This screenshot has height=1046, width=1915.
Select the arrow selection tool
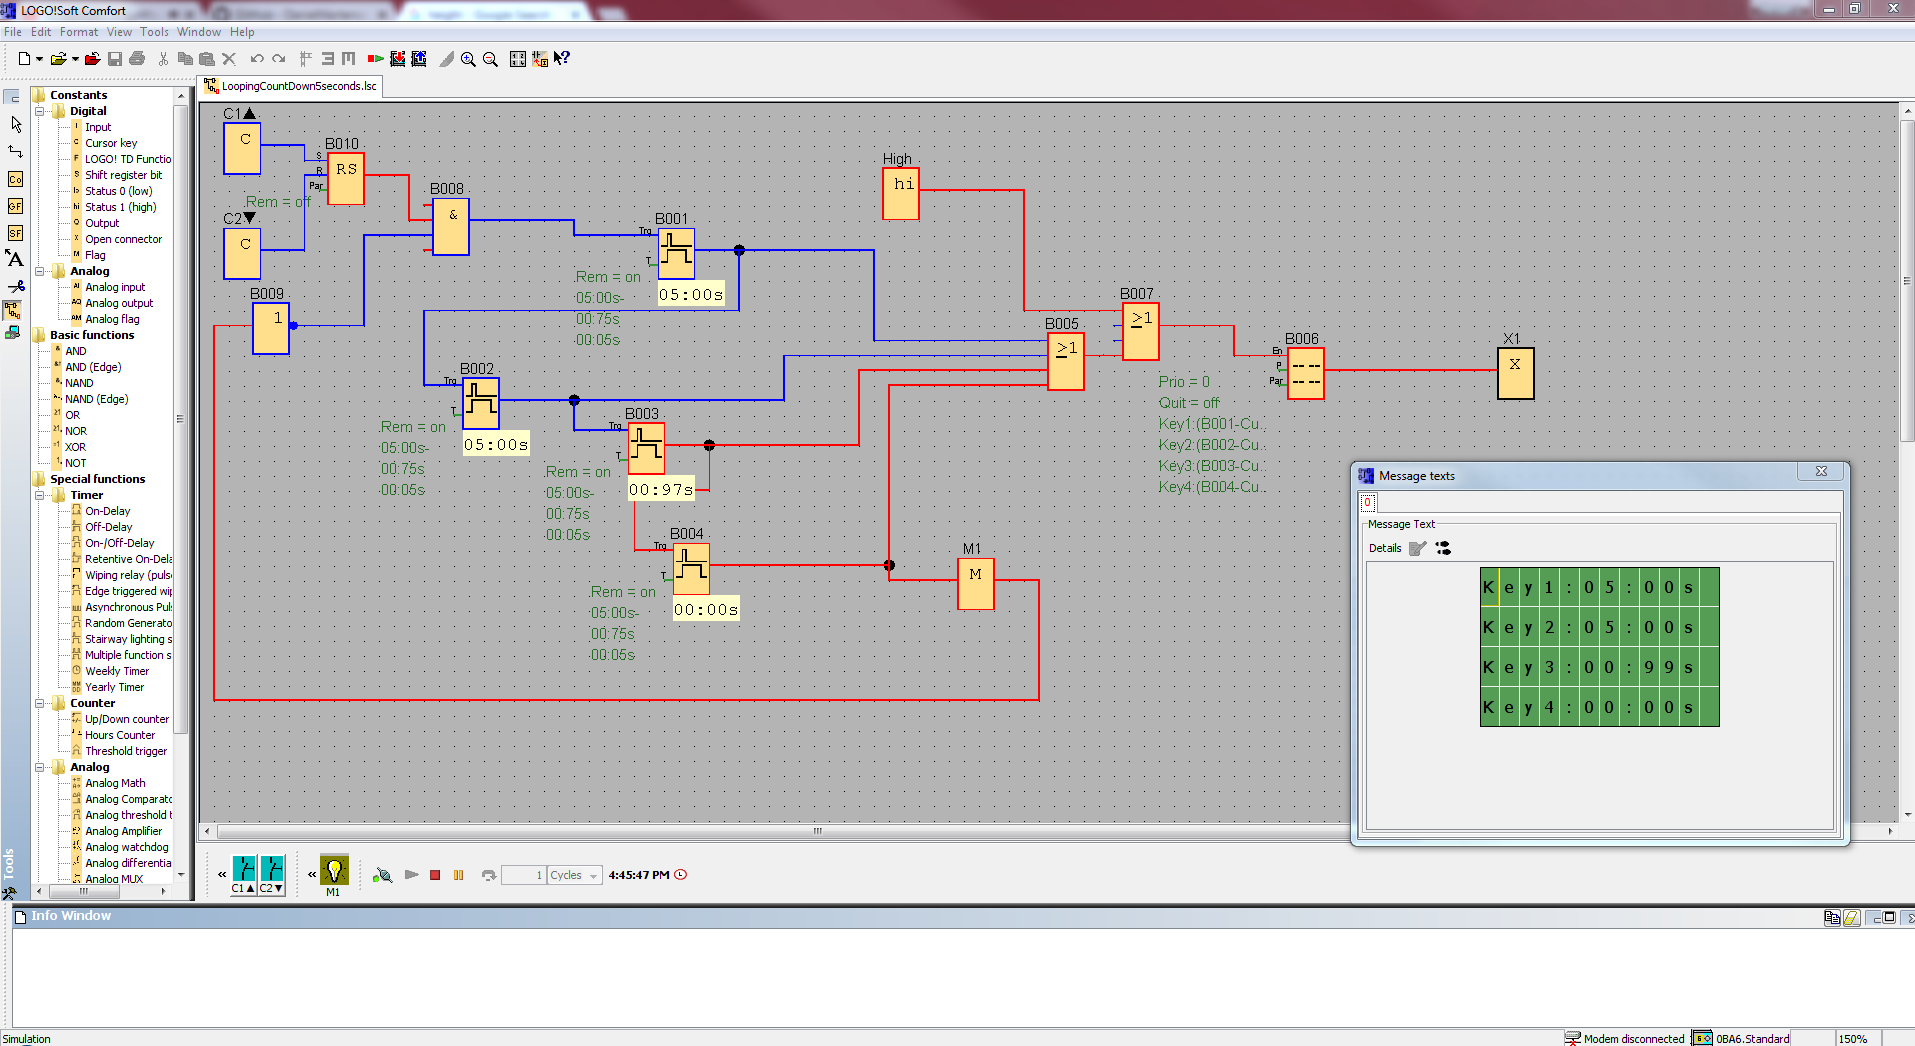click(15, 125)
